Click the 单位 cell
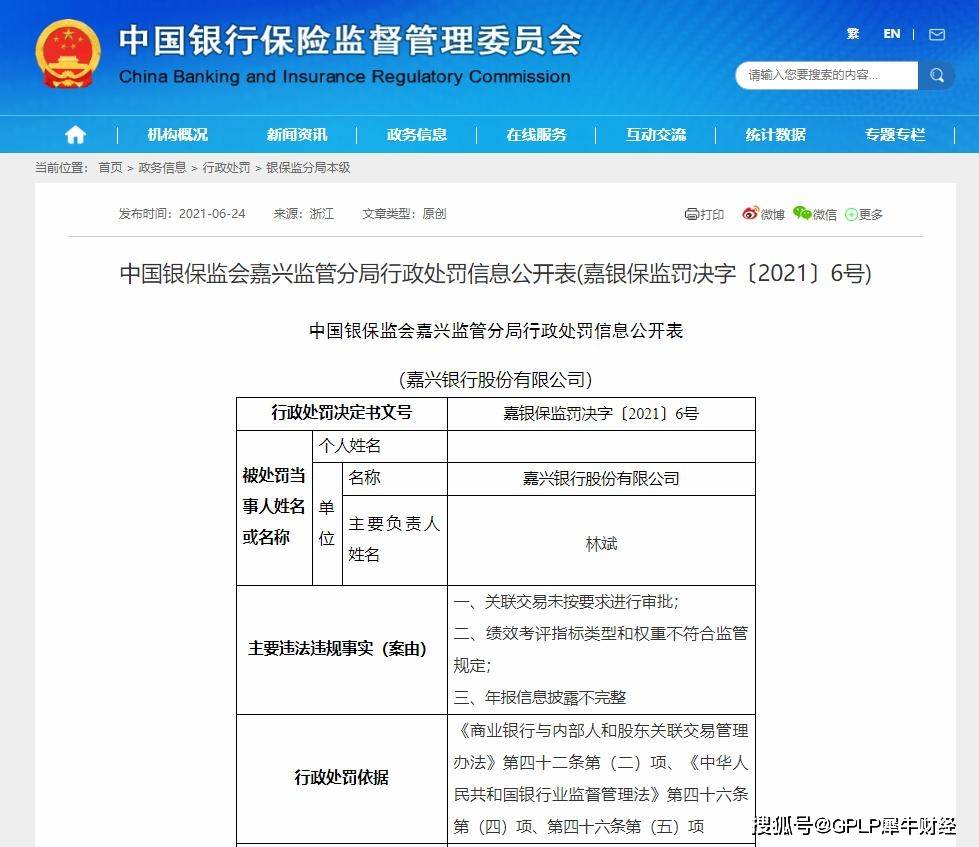 point(327,524)
